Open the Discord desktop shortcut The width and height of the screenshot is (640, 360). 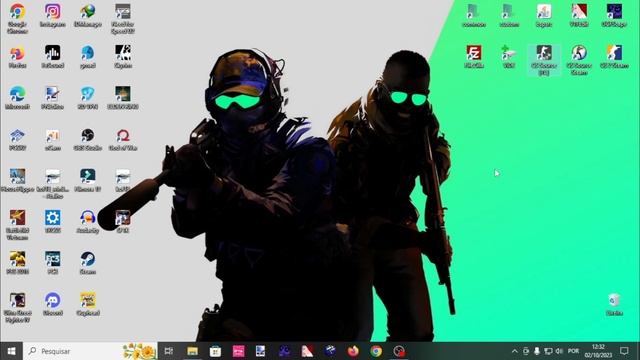(x=53, y=304)
